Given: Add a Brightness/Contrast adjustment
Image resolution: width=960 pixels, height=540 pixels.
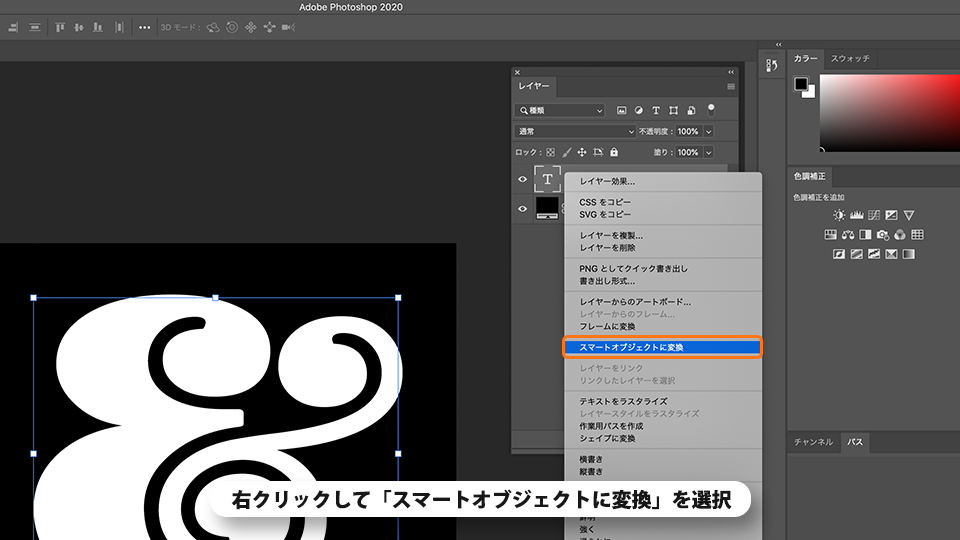Looking at the screenshot, I should (x=839, y=215).
